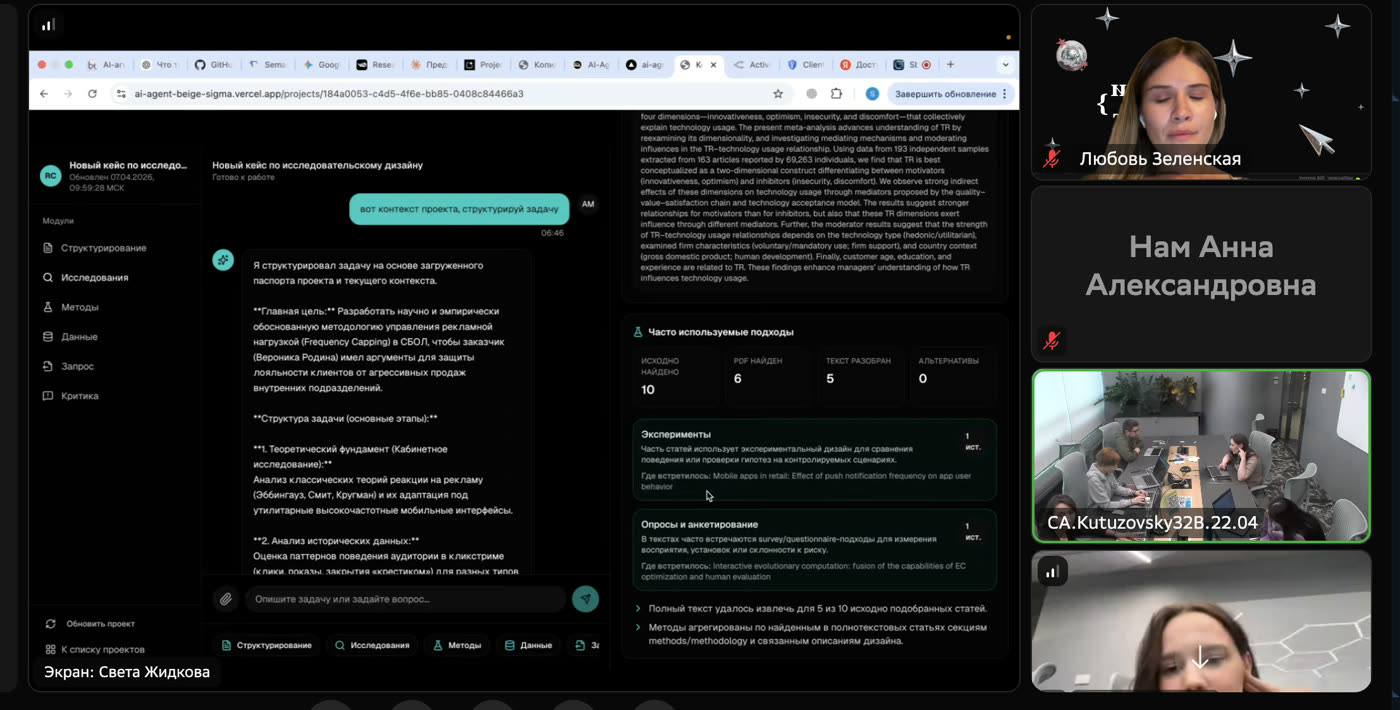Image resolution: width=1400 pixels, height=710 pixels.
Task: Attach a file with the paperclip icon
Action: click(x=226, y=599)
